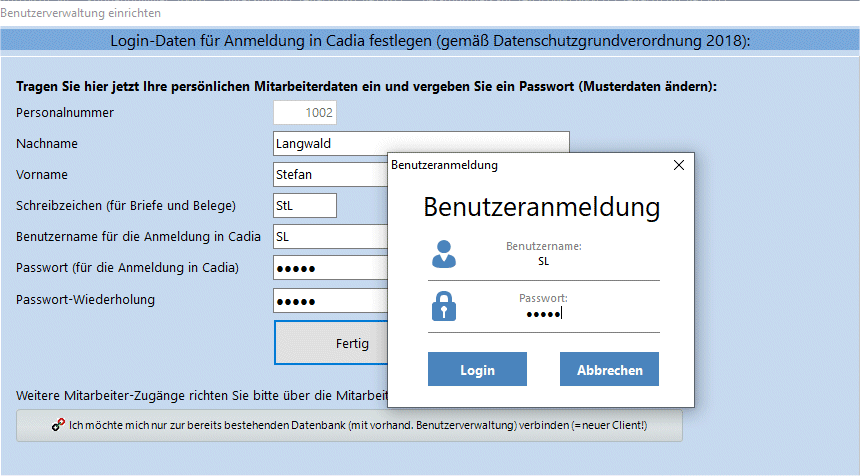Select the Passwort (für die Anmeldung) field
This screenshot has height=476, width=860.
pos(331,268)
